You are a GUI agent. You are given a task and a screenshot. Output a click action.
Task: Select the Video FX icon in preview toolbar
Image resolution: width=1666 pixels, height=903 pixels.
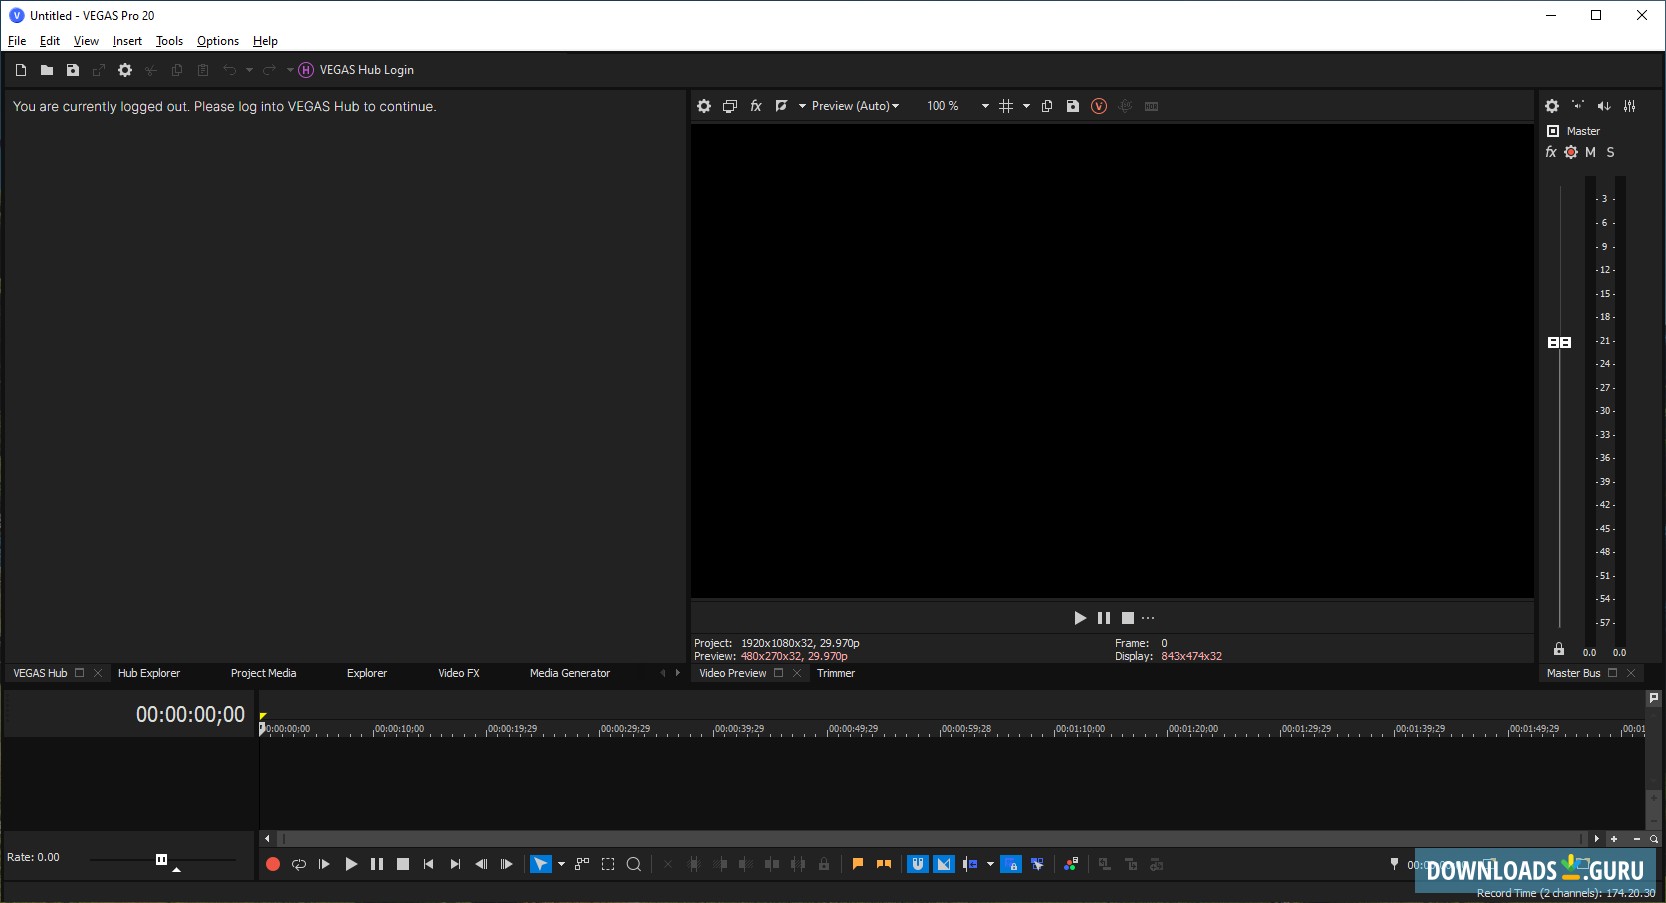pos(756,106)
